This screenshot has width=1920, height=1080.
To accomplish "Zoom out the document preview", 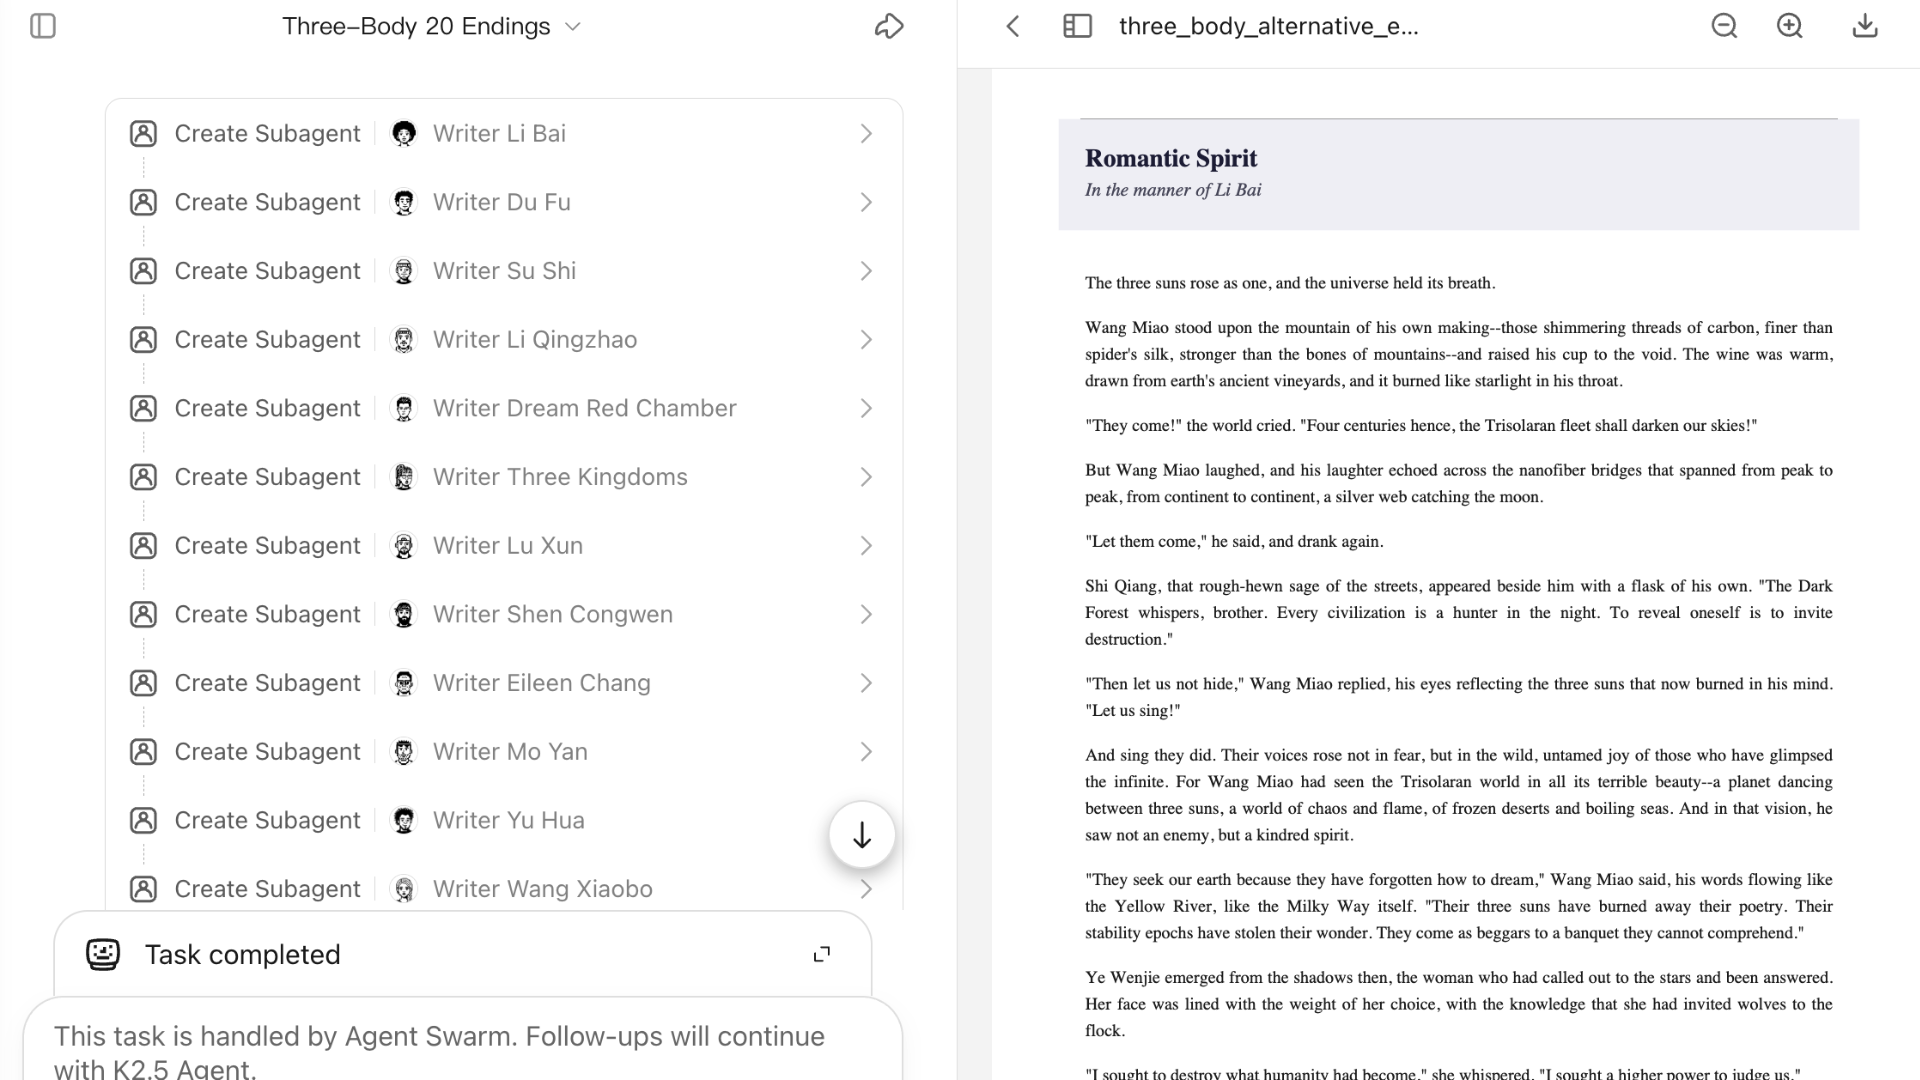I will (1724, 26).
